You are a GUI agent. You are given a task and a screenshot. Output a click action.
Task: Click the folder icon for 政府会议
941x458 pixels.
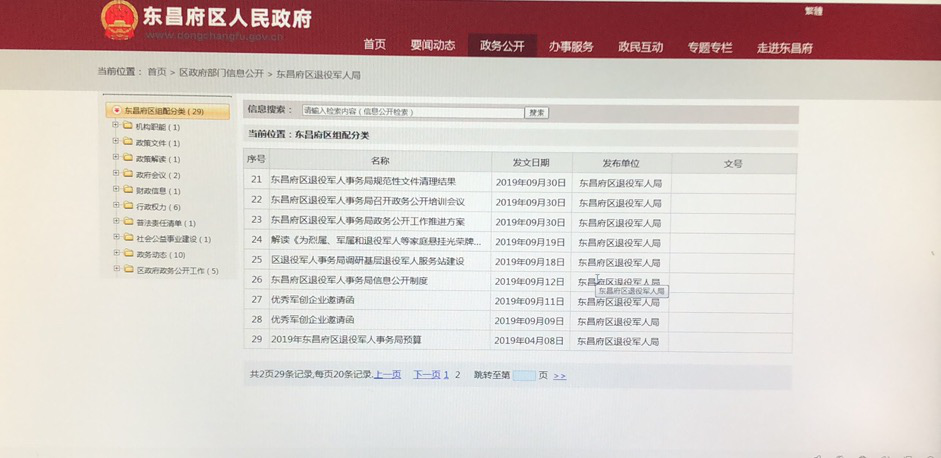click(x=128, y=175)
